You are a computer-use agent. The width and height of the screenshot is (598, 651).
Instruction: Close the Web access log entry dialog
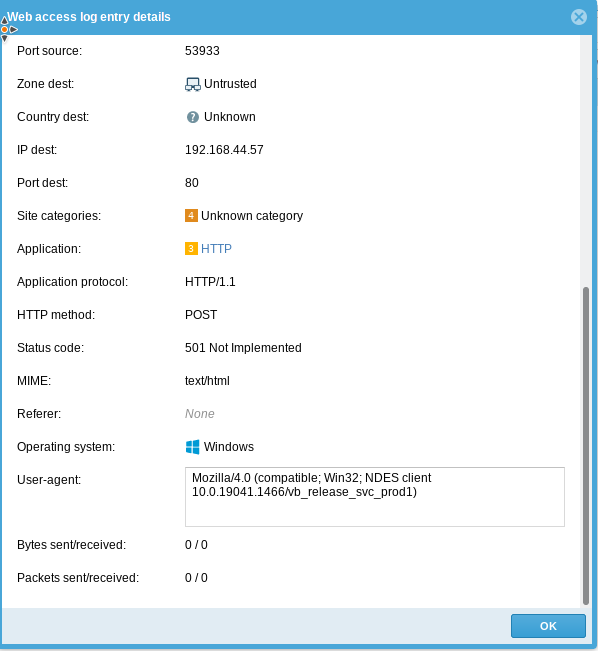pyautogui.click(x=579, y=17)
